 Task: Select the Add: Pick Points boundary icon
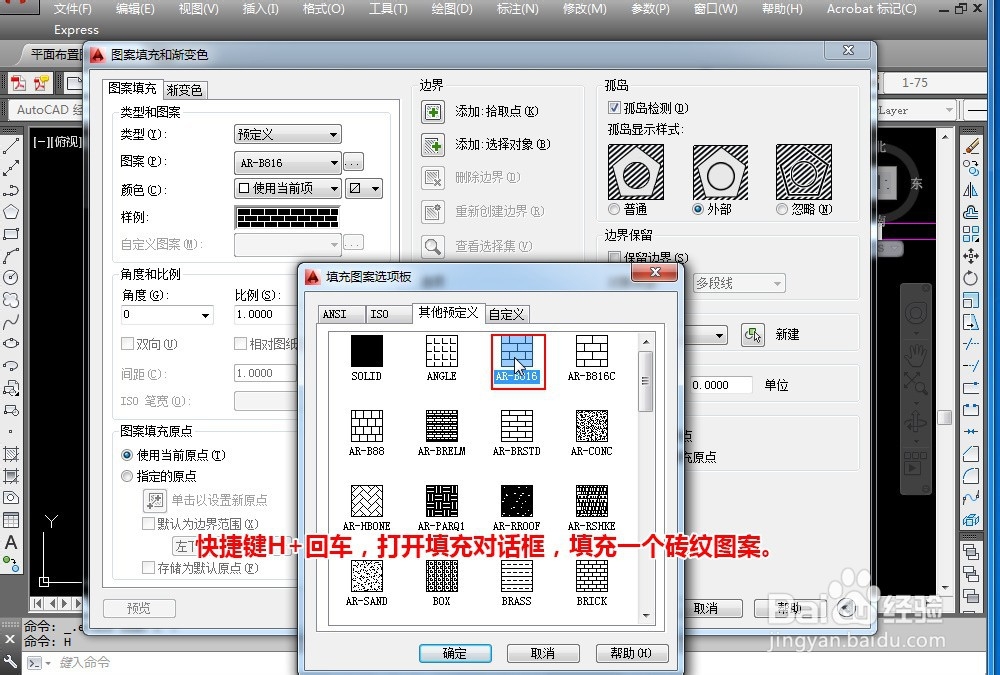[434, 111]
